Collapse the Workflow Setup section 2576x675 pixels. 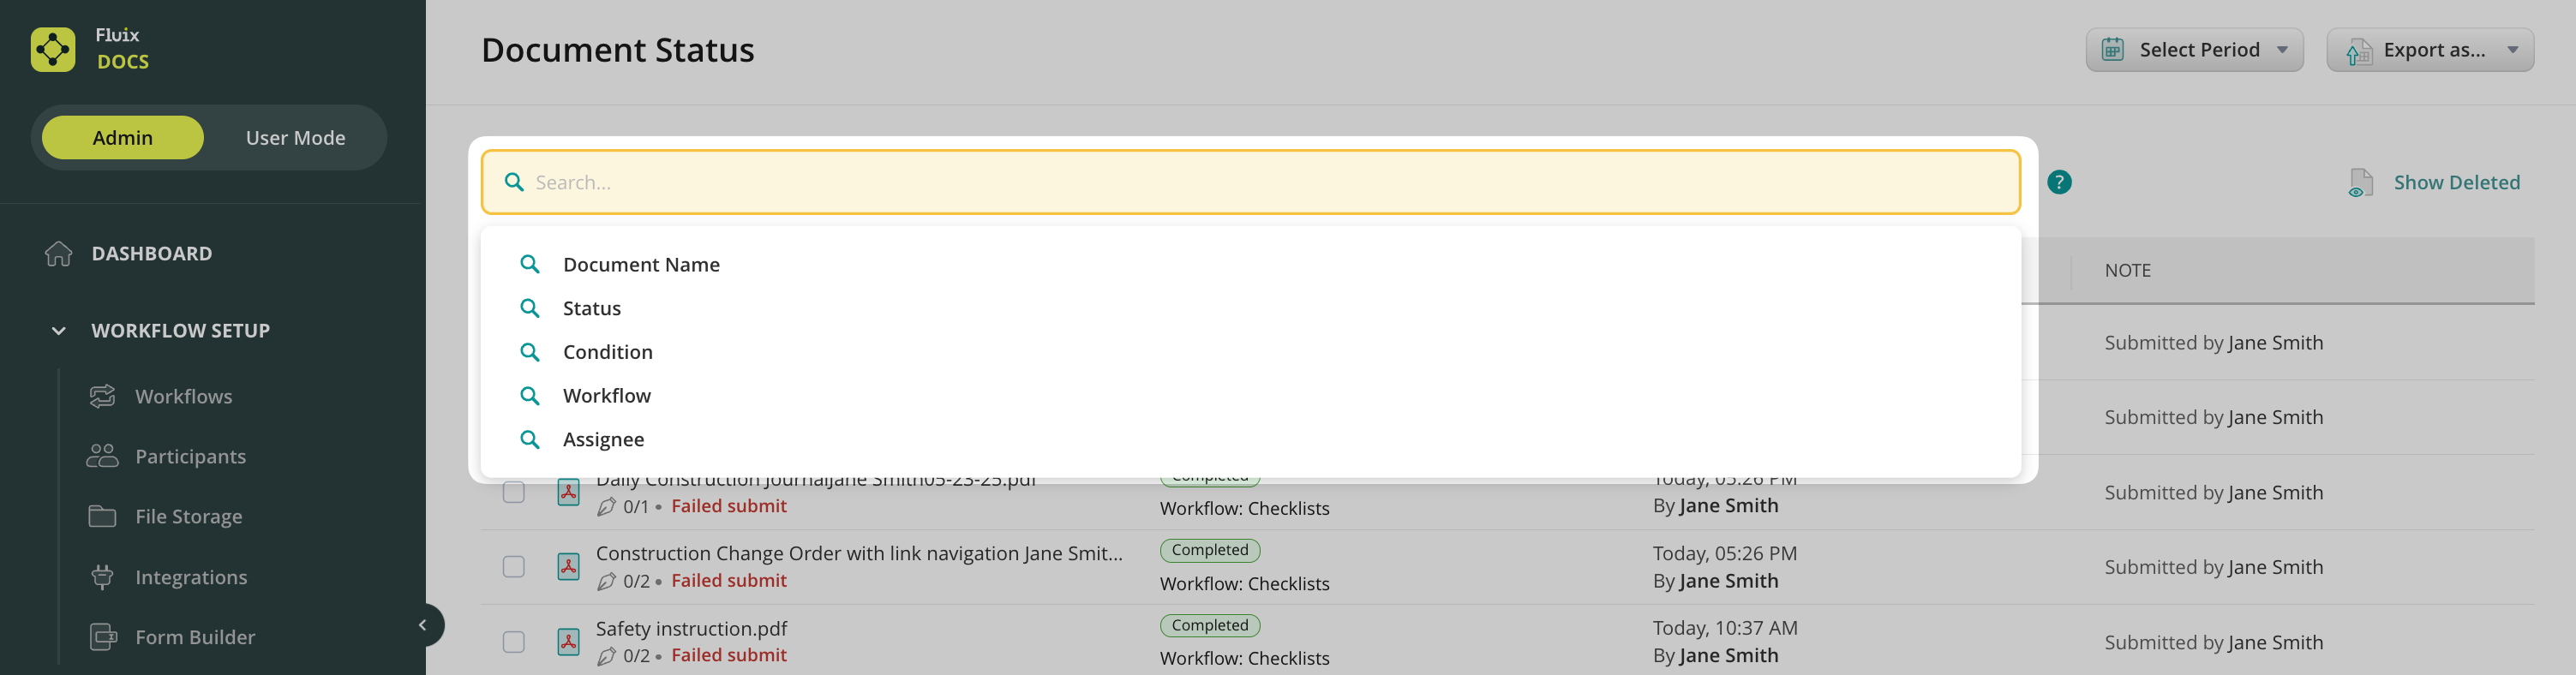click(59, 331)
